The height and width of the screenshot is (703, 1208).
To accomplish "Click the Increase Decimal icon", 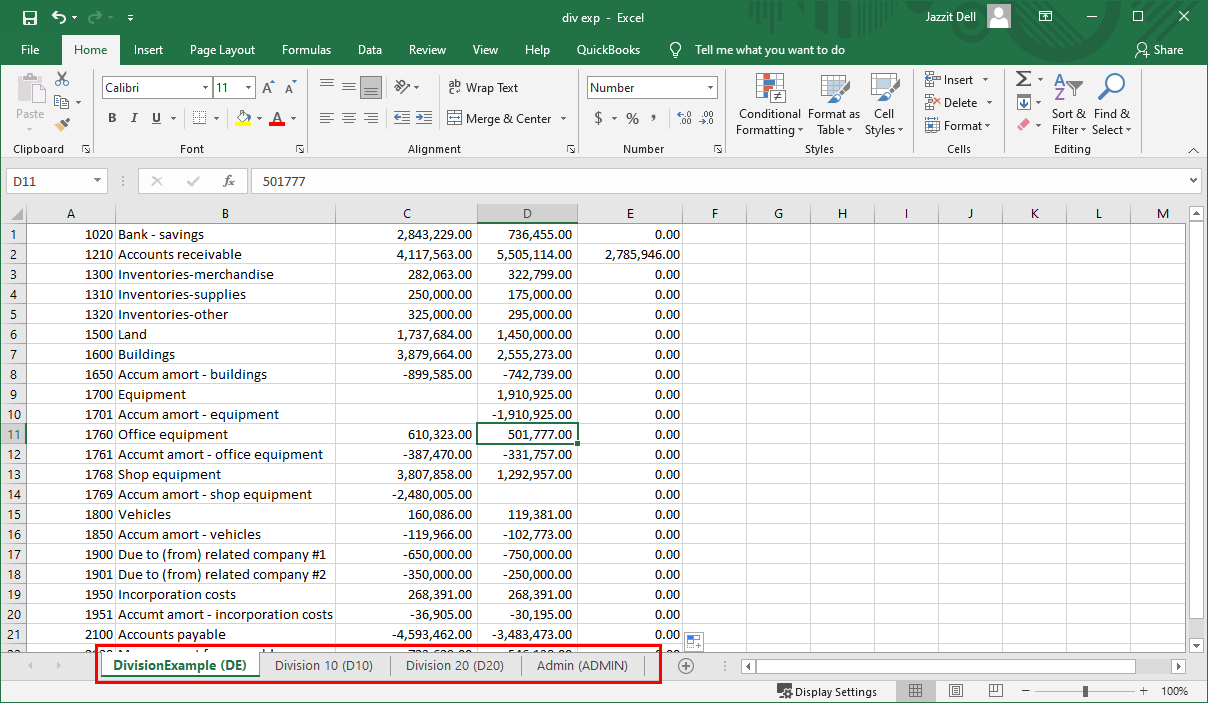I will (x=684, y=118).
